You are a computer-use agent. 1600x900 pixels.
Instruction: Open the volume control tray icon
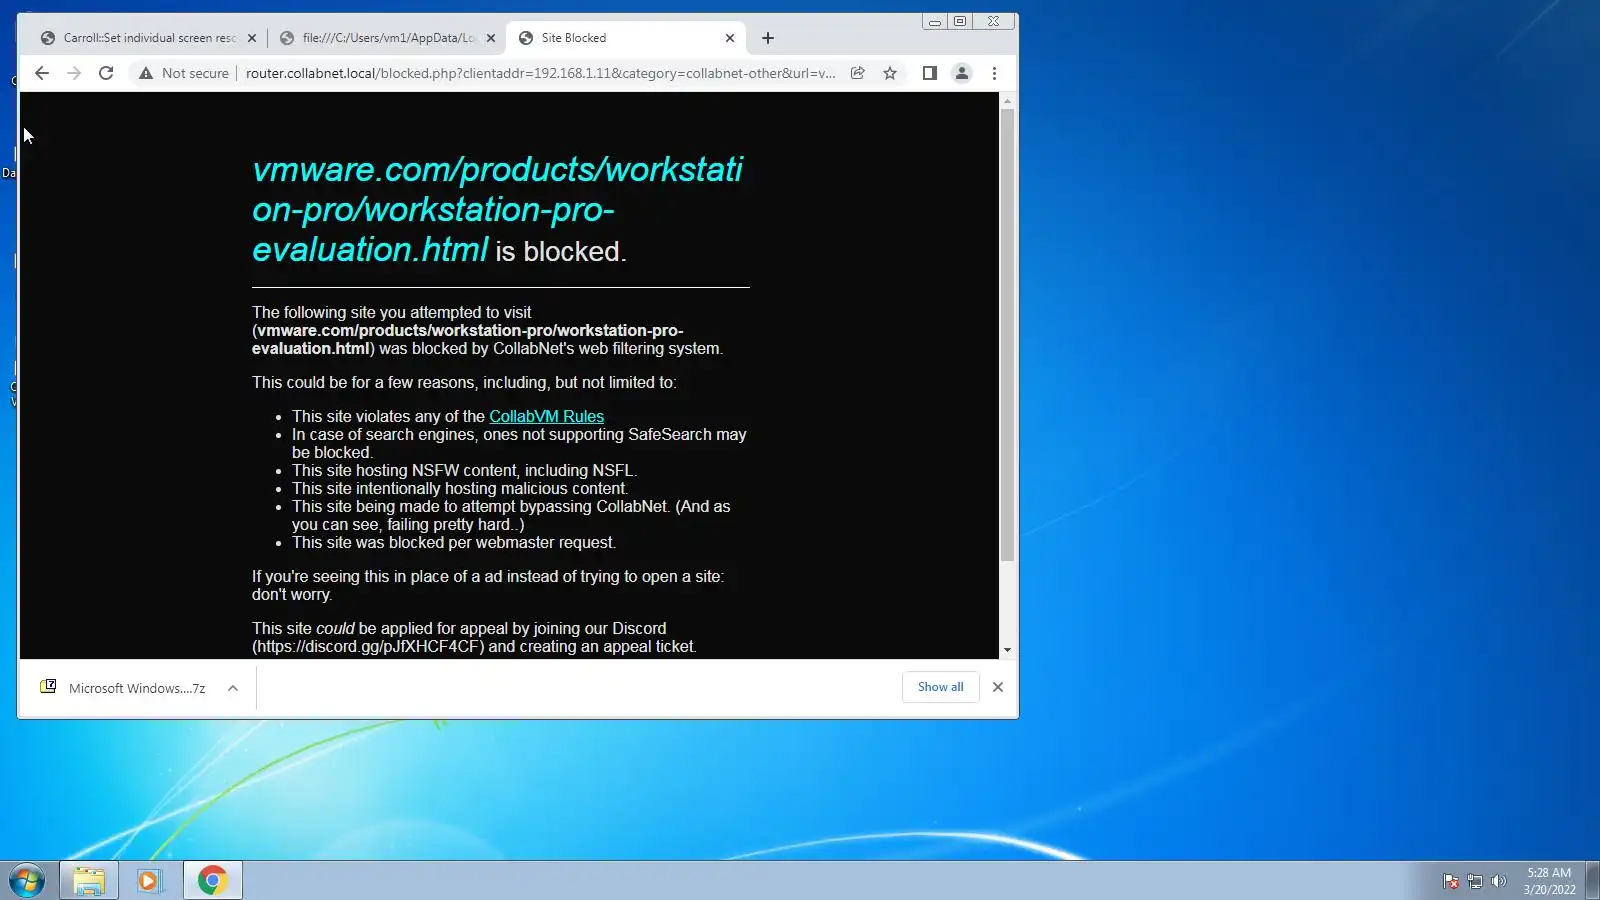pos(1498,881)
